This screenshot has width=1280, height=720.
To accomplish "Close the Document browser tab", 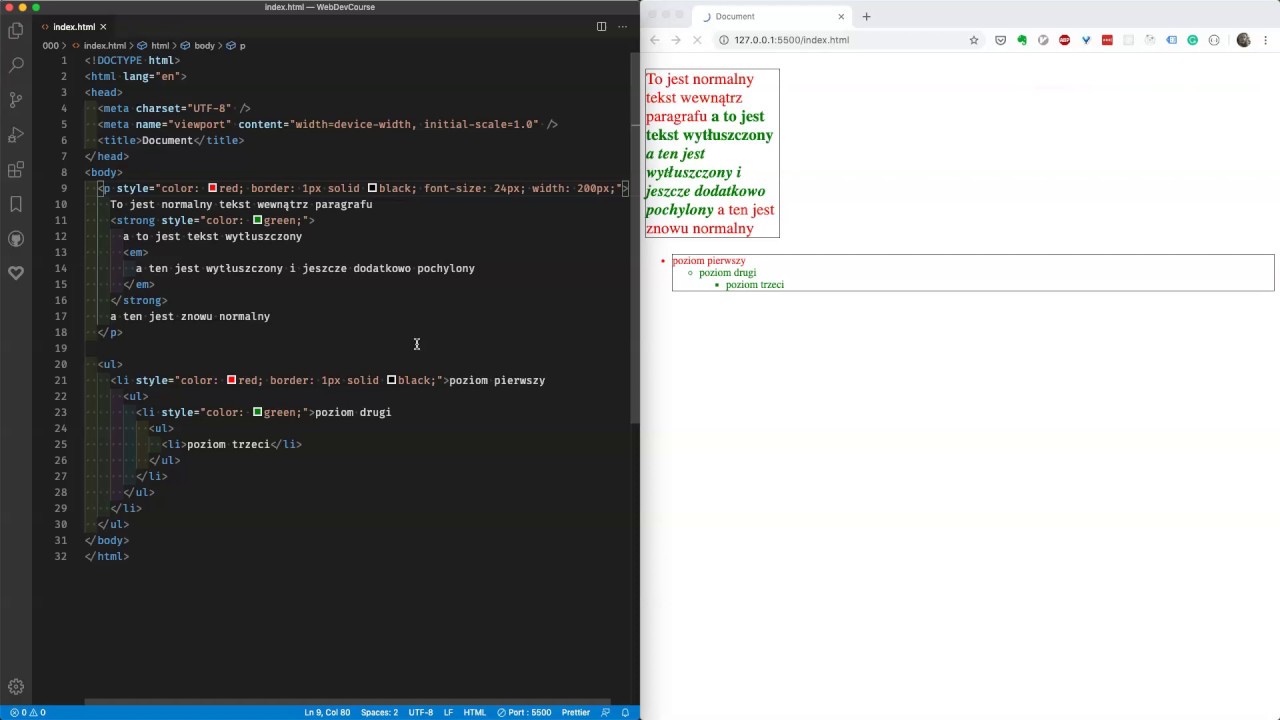I will click(x=841, y=16).
